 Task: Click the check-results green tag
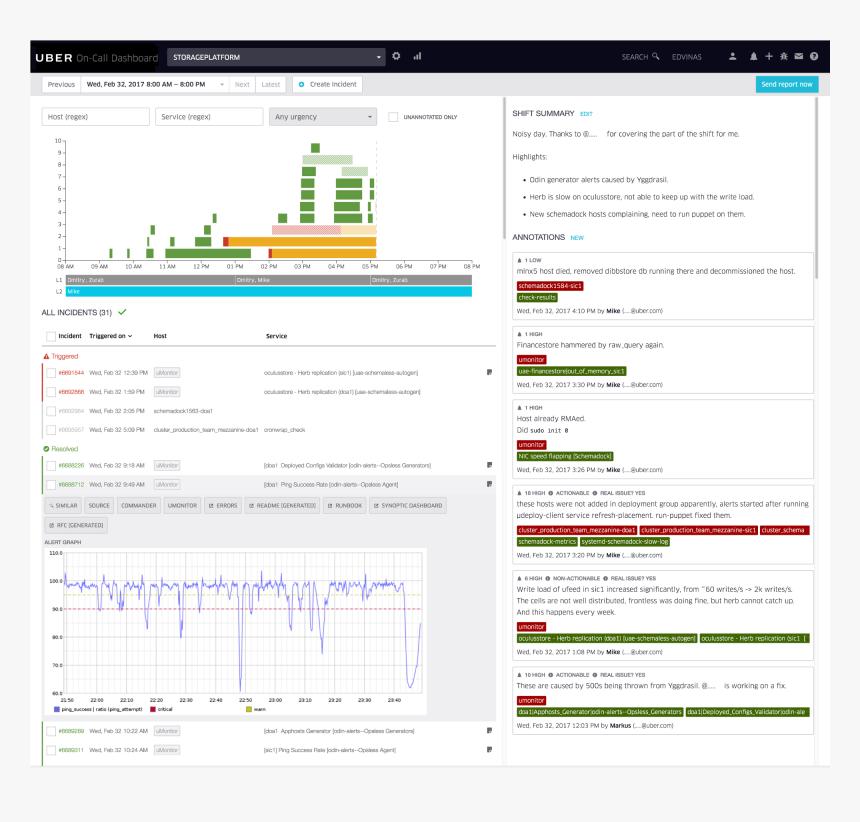(537, 297)
